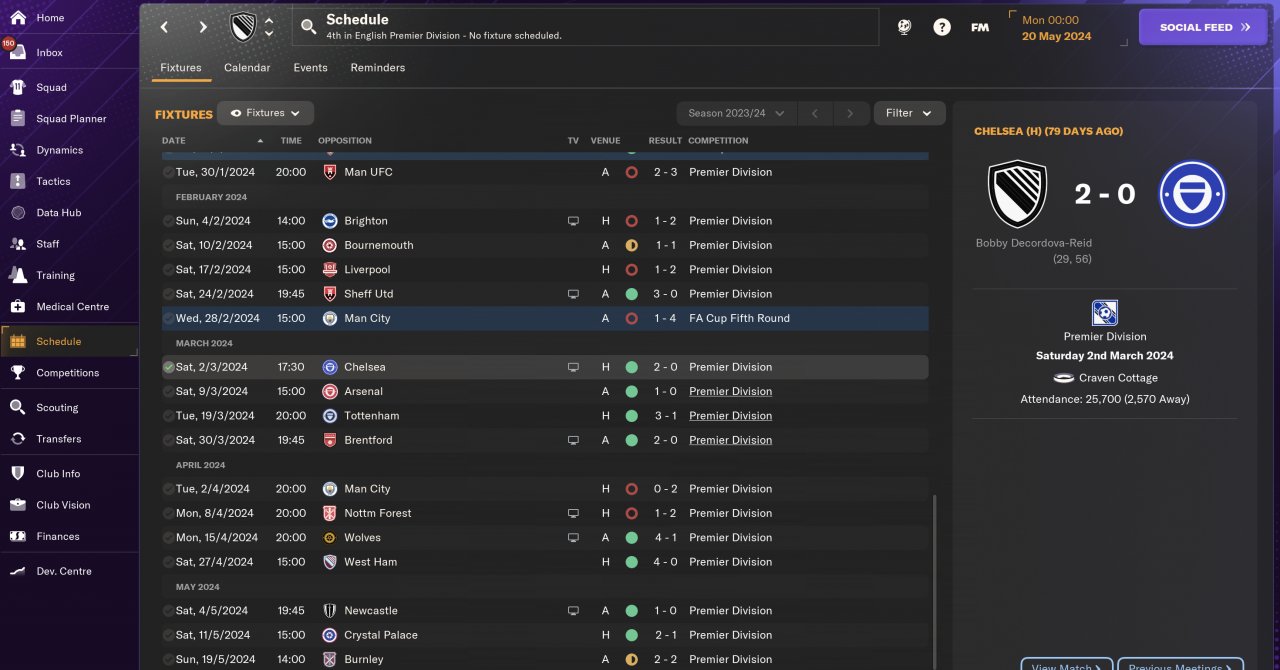The width and height of the screenshot is (1280, 670).
Task: Switch to the Calendar tab
Action: coord(247,68)
